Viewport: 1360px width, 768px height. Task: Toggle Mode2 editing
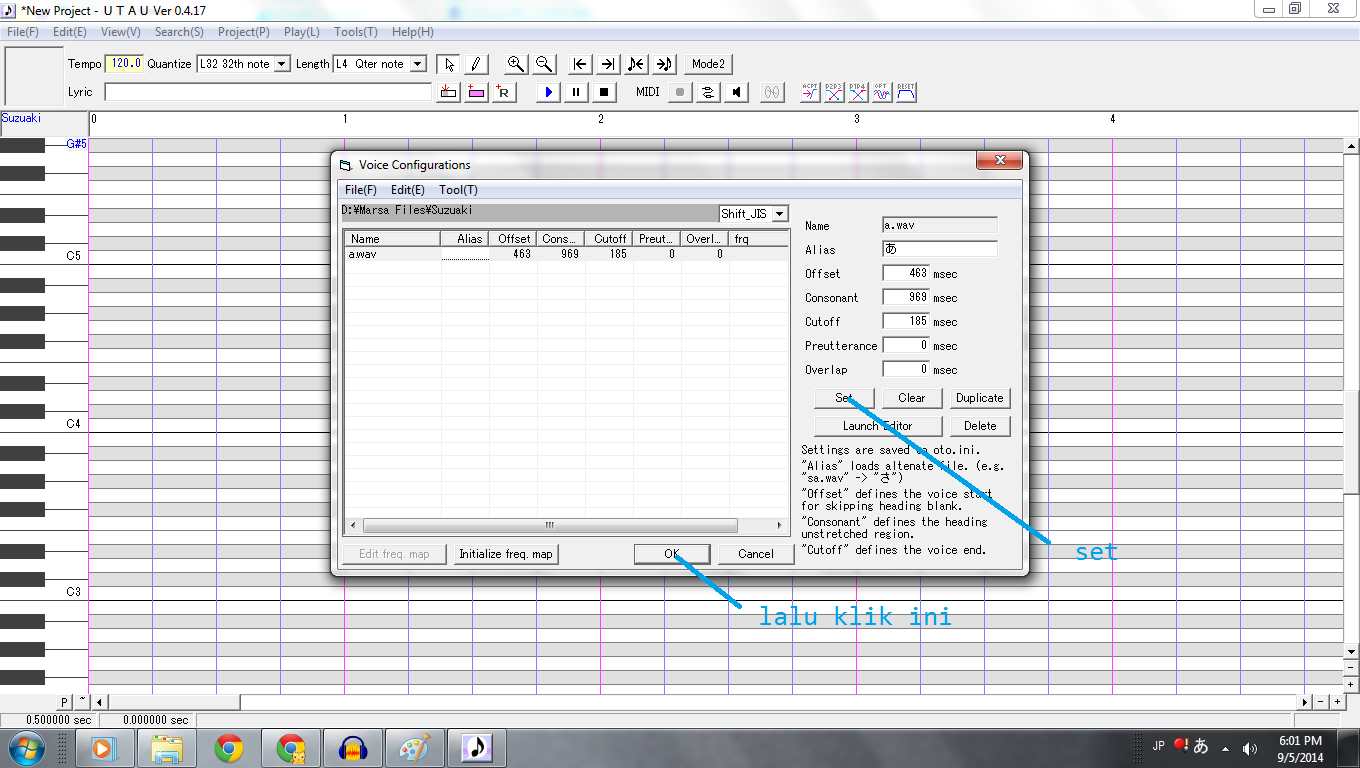(x=708, y=63)
